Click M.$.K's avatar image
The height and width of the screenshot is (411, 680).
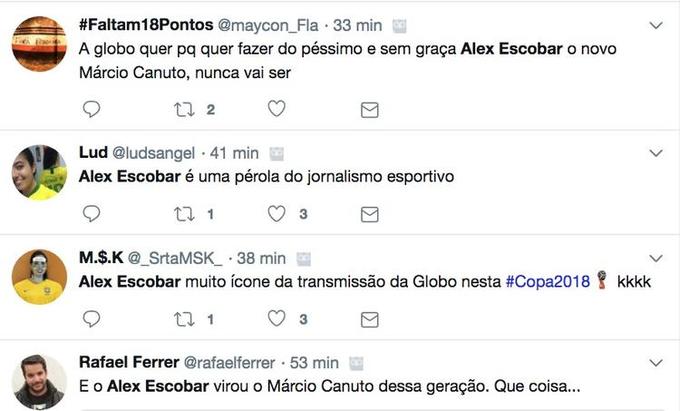pyautogui.click(x=39, y=278)
